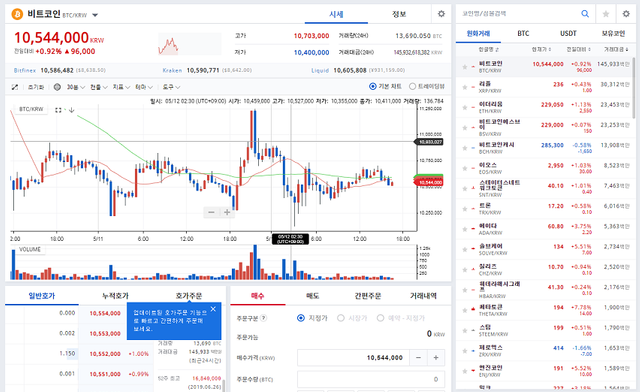Favorite the 이더리움 ETH/KRW row star
The width and height of the screenshot is (640, 392).
coord(464,107)
